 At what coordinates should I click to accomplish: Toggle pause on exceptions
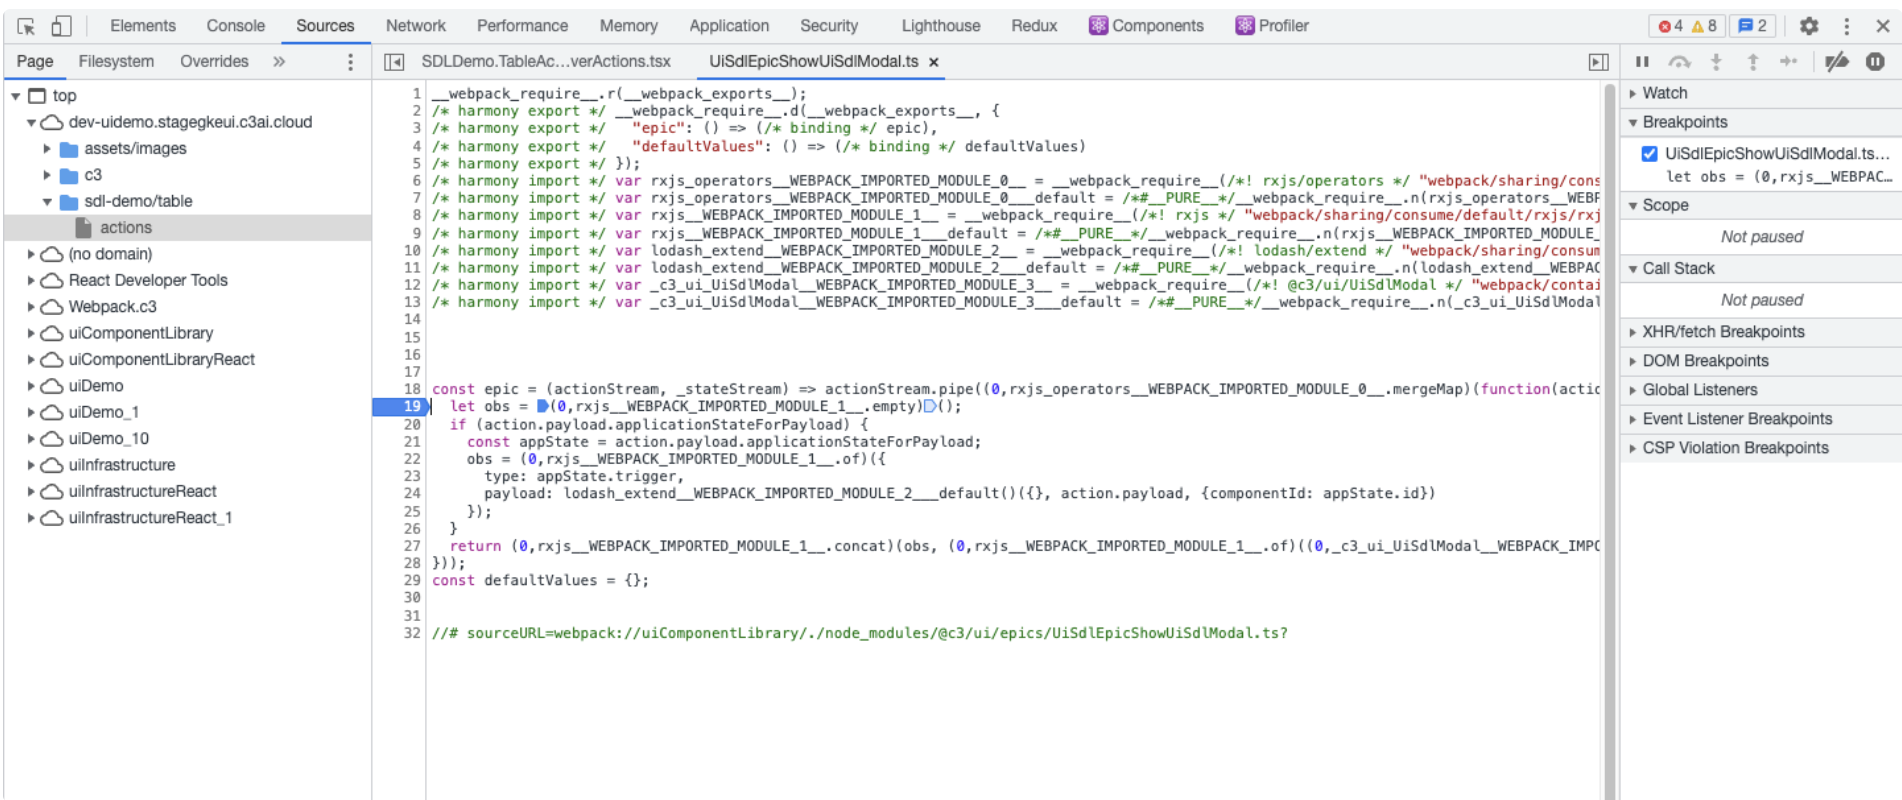point(1875,62)
